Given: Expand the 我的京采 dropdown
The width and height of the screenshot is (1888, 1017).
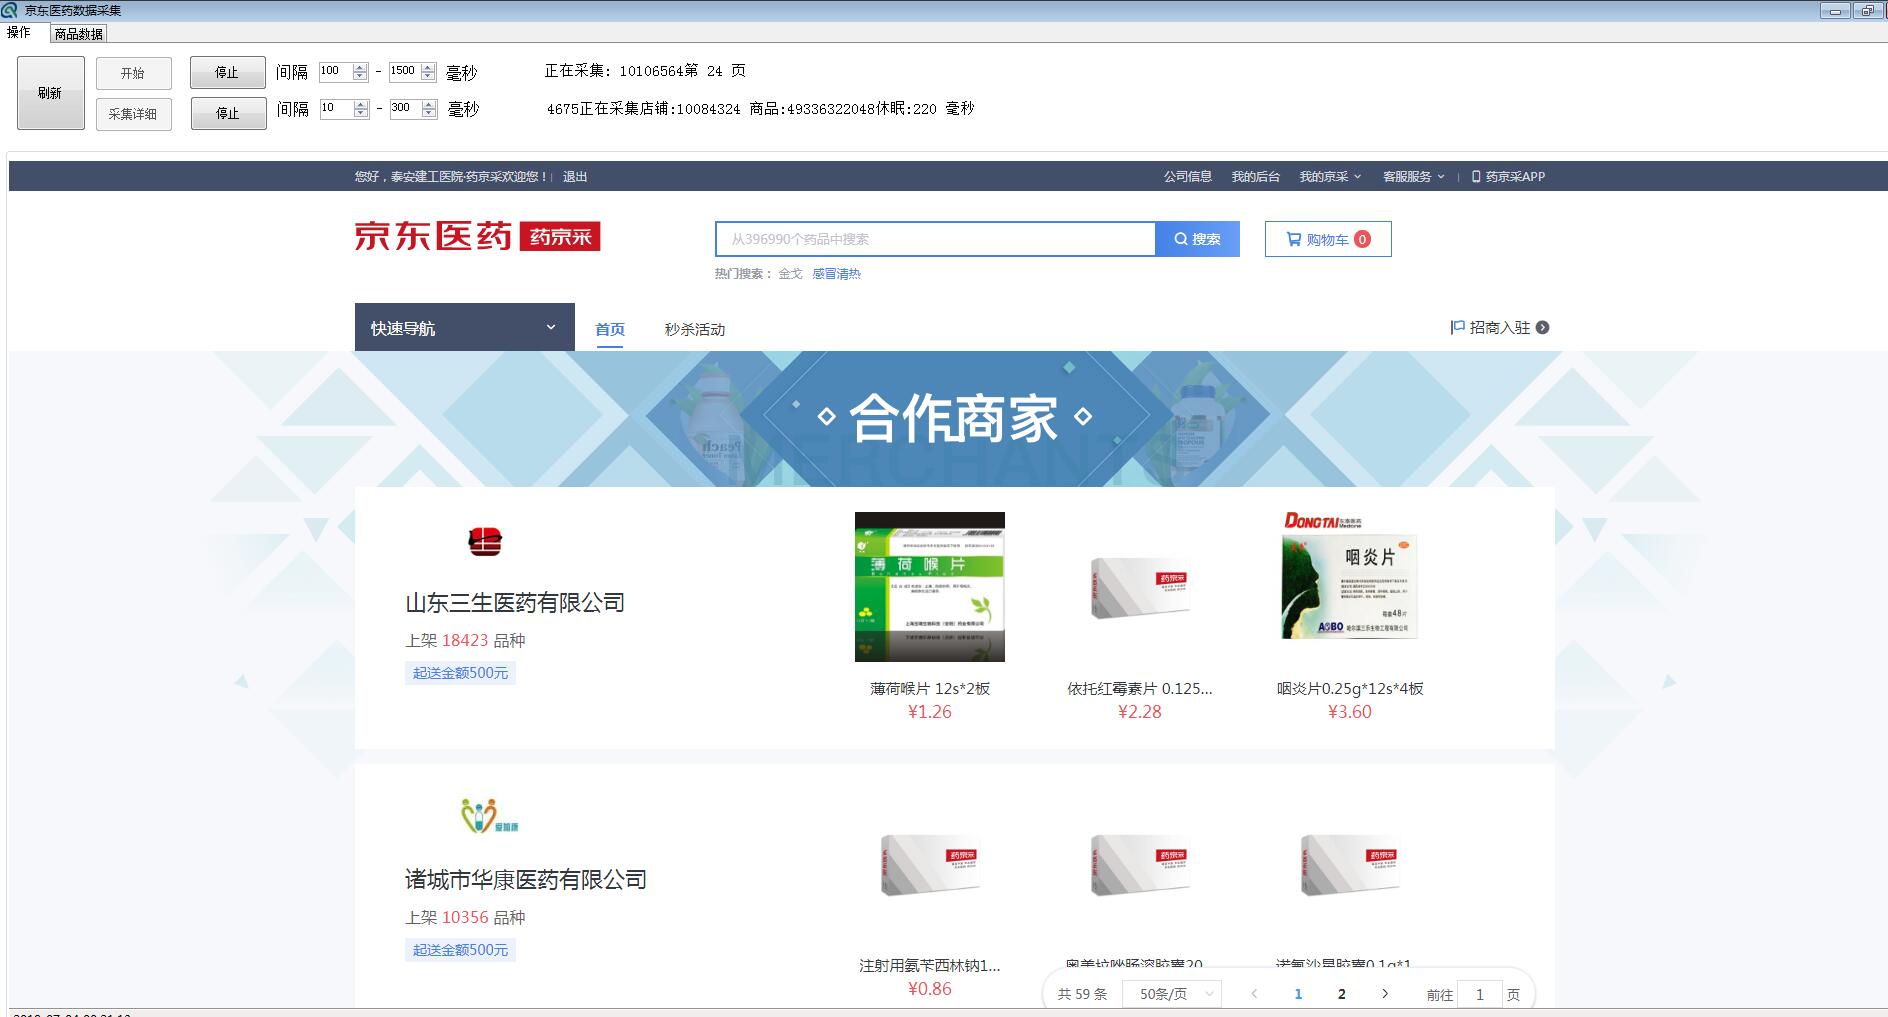Looking at the screenshot, I should pyautogui.click(x=1330, y=177).
